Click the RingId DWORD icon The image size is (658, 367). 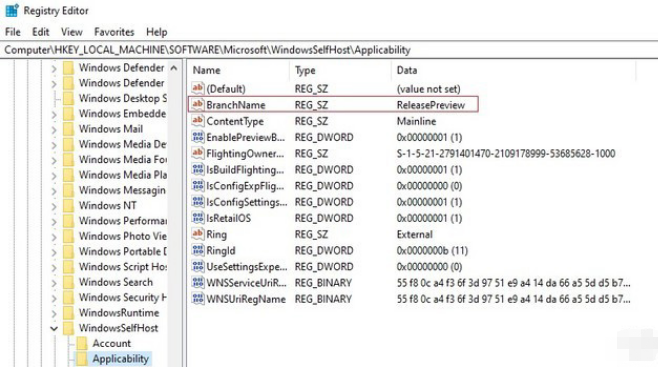coord(198,250)
